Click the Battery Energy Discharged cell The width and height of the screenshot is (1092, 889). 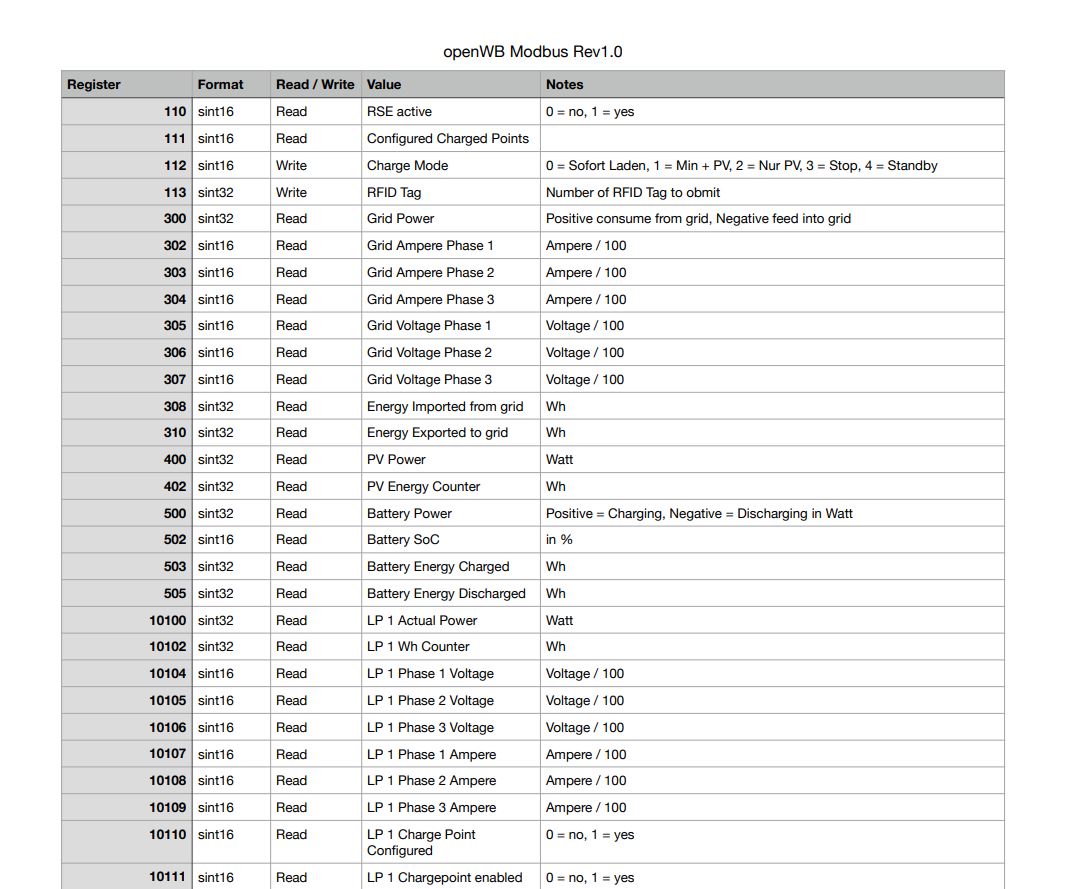click(451, 594)
